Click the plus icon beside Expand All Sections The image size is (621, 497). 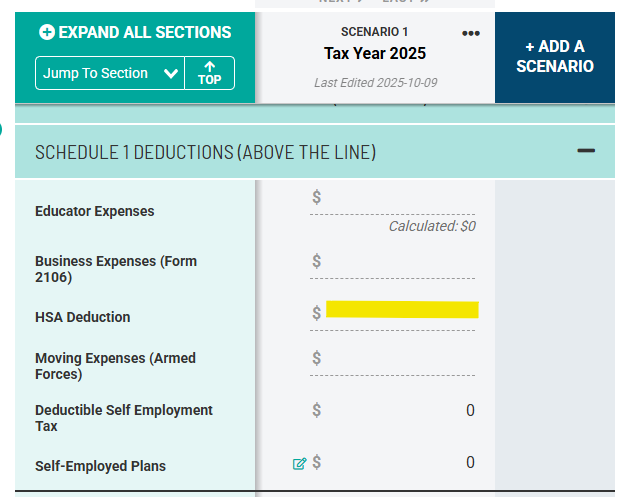(x=46, y=32)
